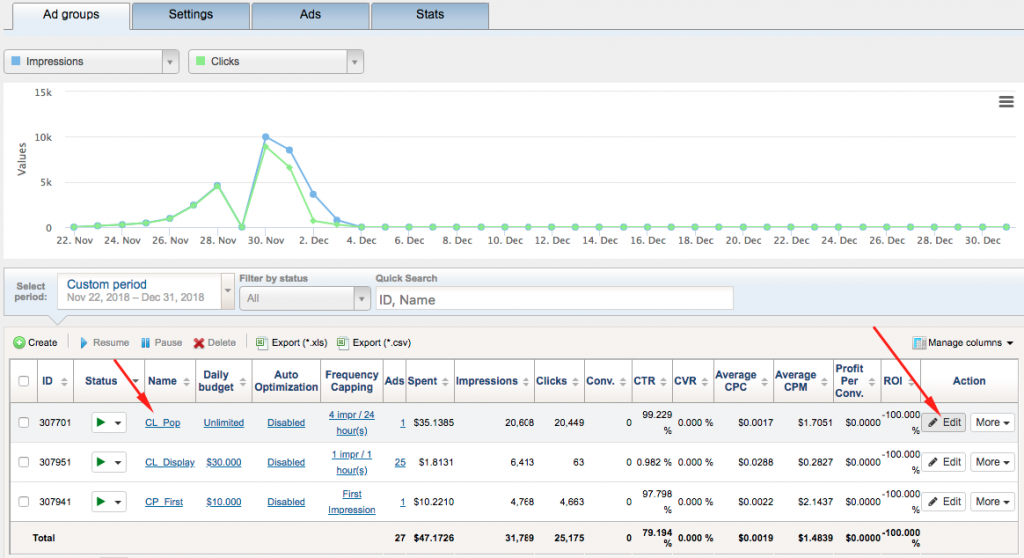Select the checkbox for row 307951
Viewport: 1024px width, 558px height.
point(24,462)
